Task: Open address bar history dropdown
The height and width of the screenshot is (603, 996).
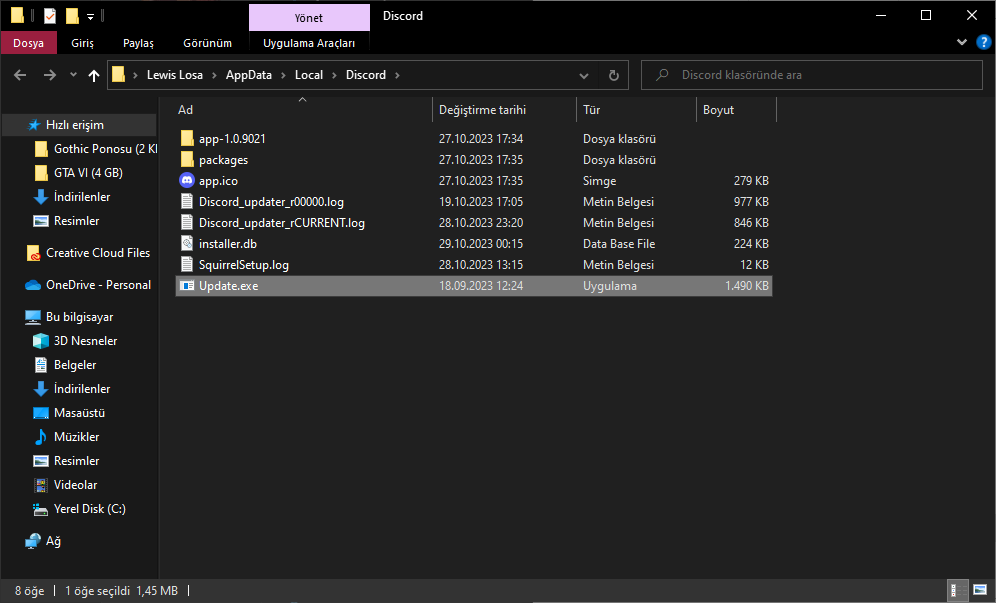Action: (x=584, y=76)
